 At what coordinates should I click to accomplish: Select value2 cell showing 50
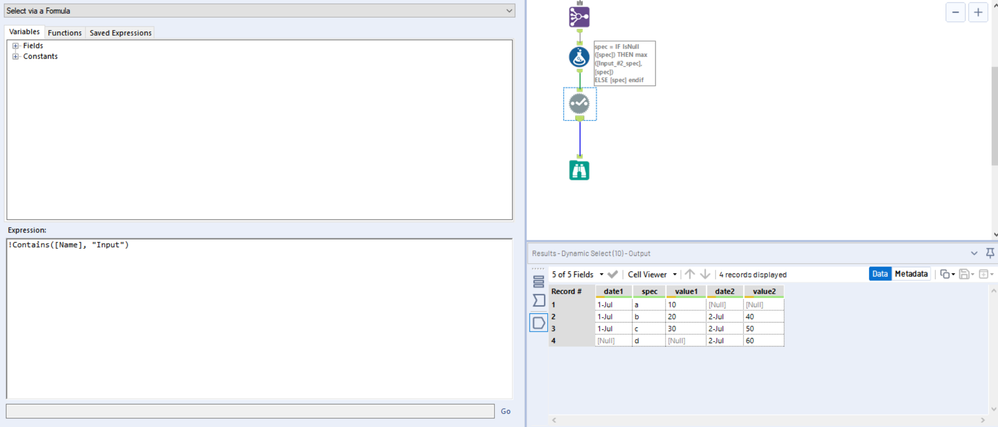coord(764,328)
